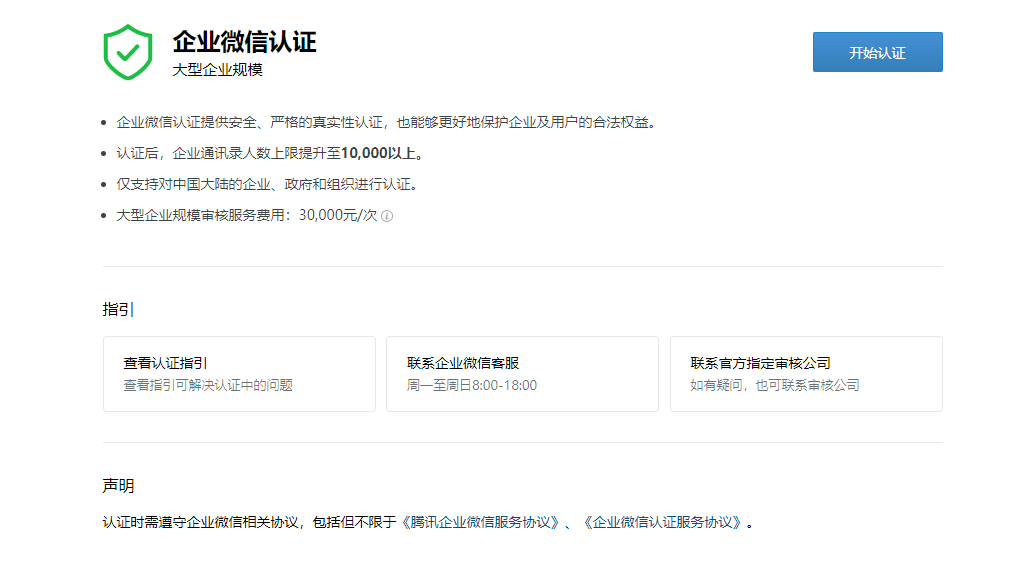1034x563 pixels.
Task: Click the 开始认证 button
Action: (x=877, y=52)
